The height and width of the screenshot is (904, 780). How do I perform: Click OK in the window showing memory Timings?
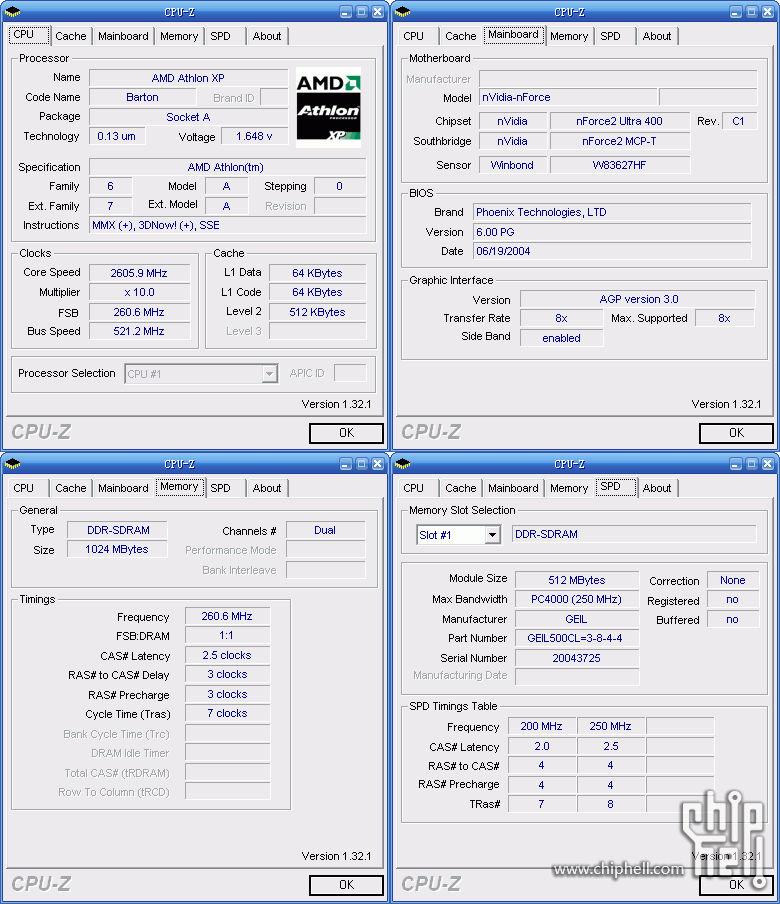click(x=346, y=885)
